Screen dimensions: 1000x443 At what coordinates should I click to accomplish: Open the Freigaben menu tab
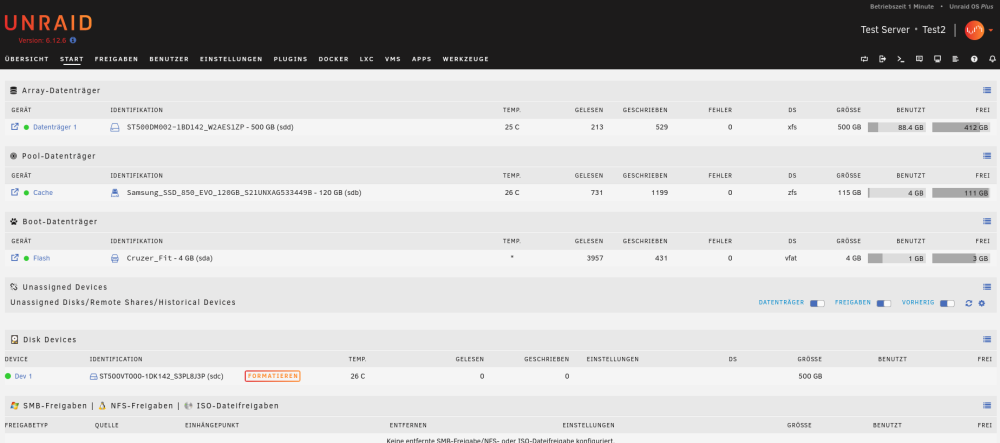[117, 59]
